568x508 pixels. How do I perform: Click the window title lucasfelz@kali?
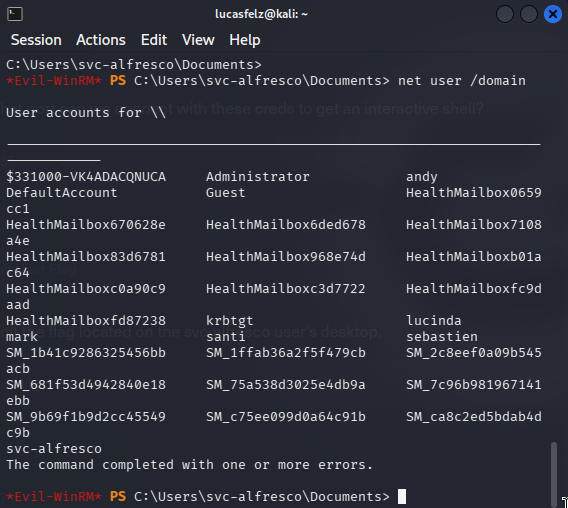(261, 14)
